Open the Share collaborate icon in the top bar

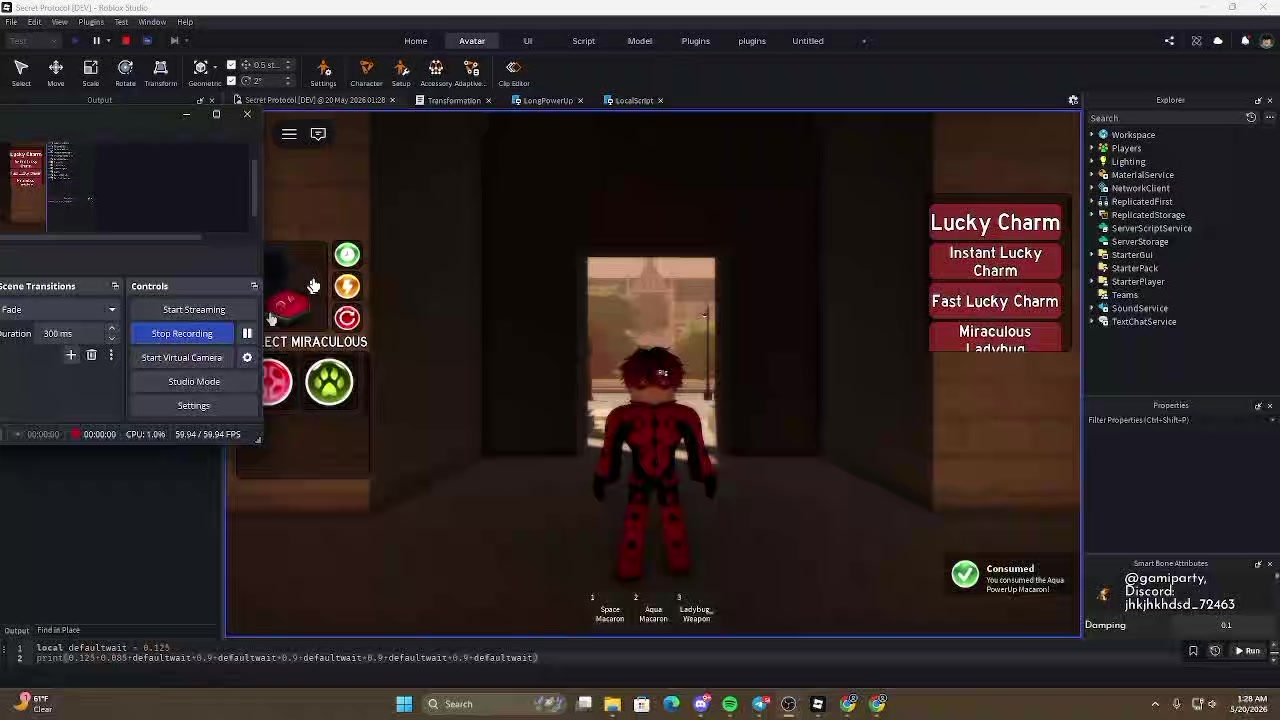1169,41
